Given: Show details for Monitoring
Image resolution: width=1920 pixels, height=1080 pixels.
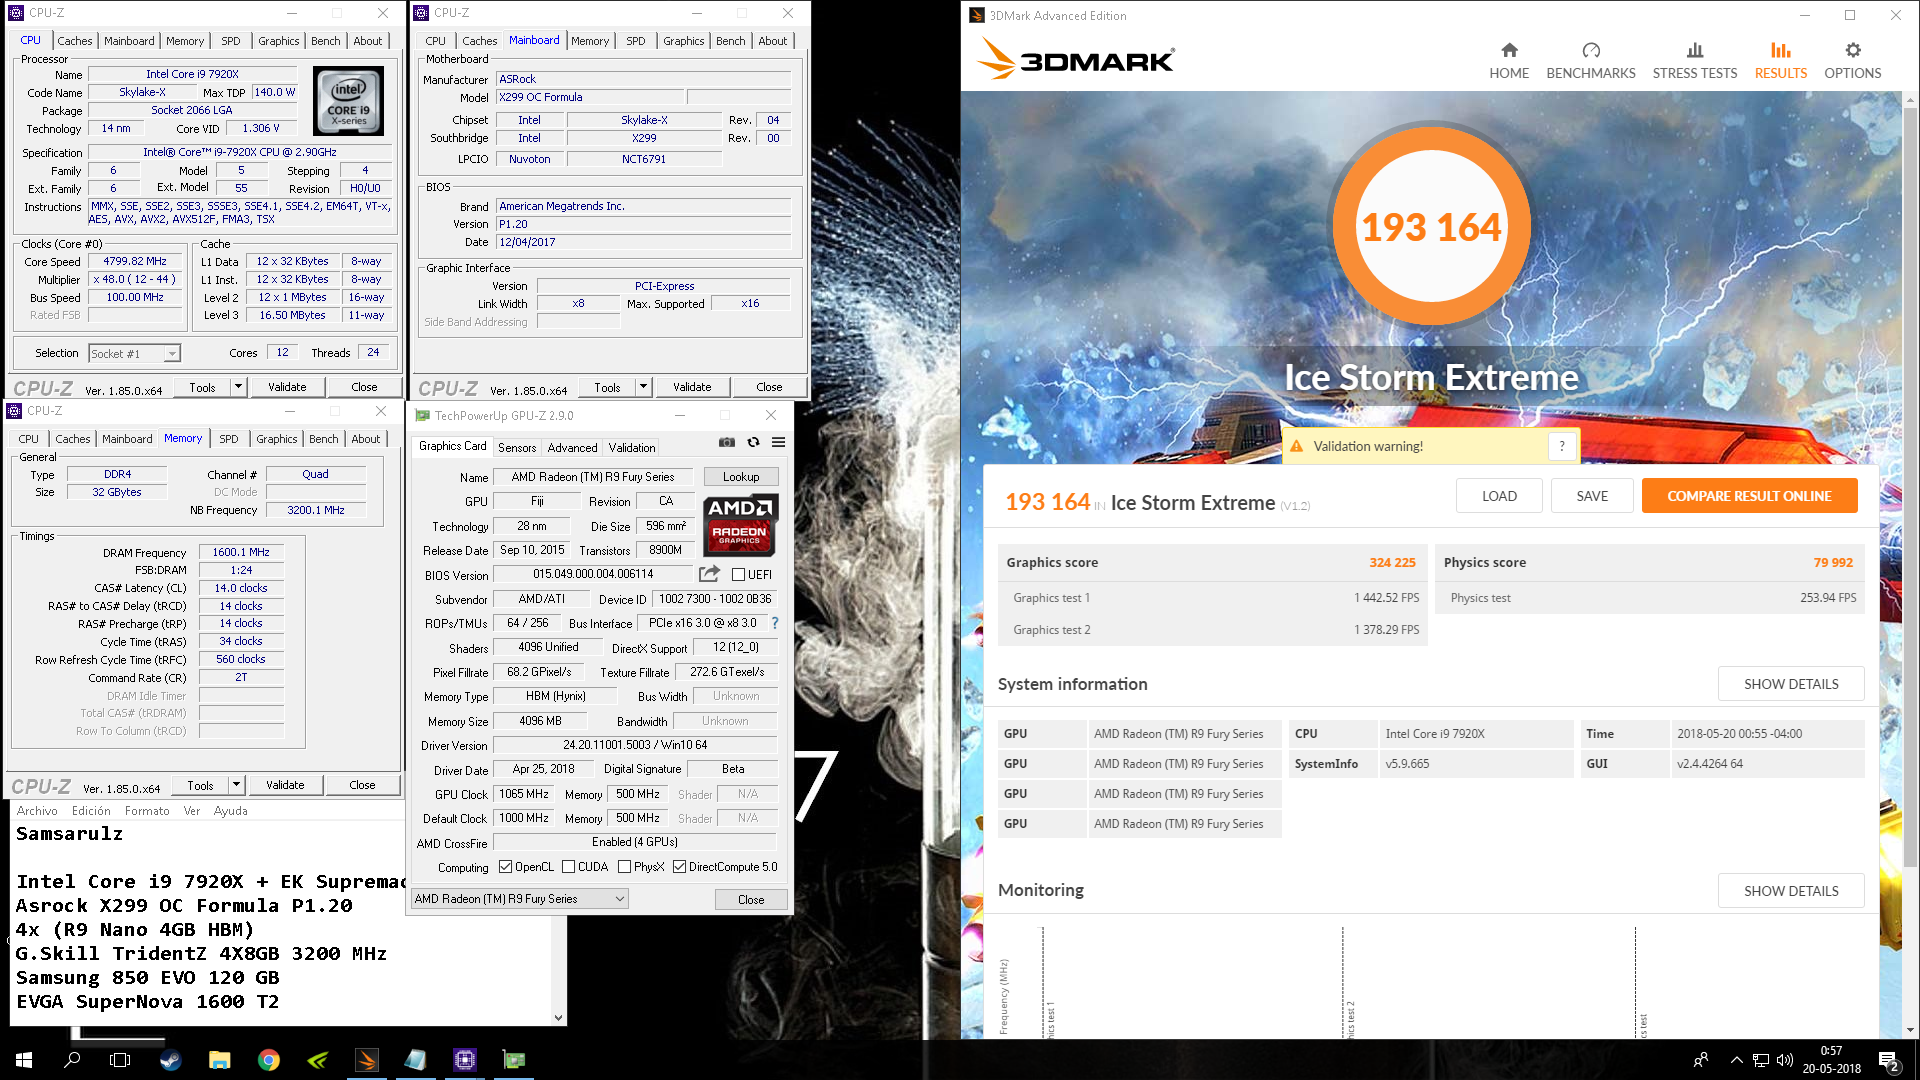Looking at the screenshot, I should click(x=1791, y=891).
